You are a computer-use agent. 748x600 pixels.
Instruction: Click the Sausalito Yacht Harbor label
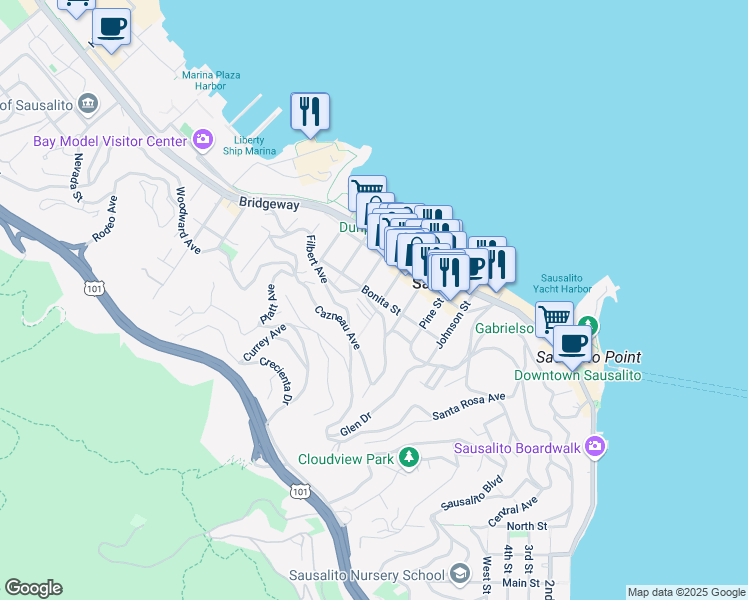tap(562, 283)
